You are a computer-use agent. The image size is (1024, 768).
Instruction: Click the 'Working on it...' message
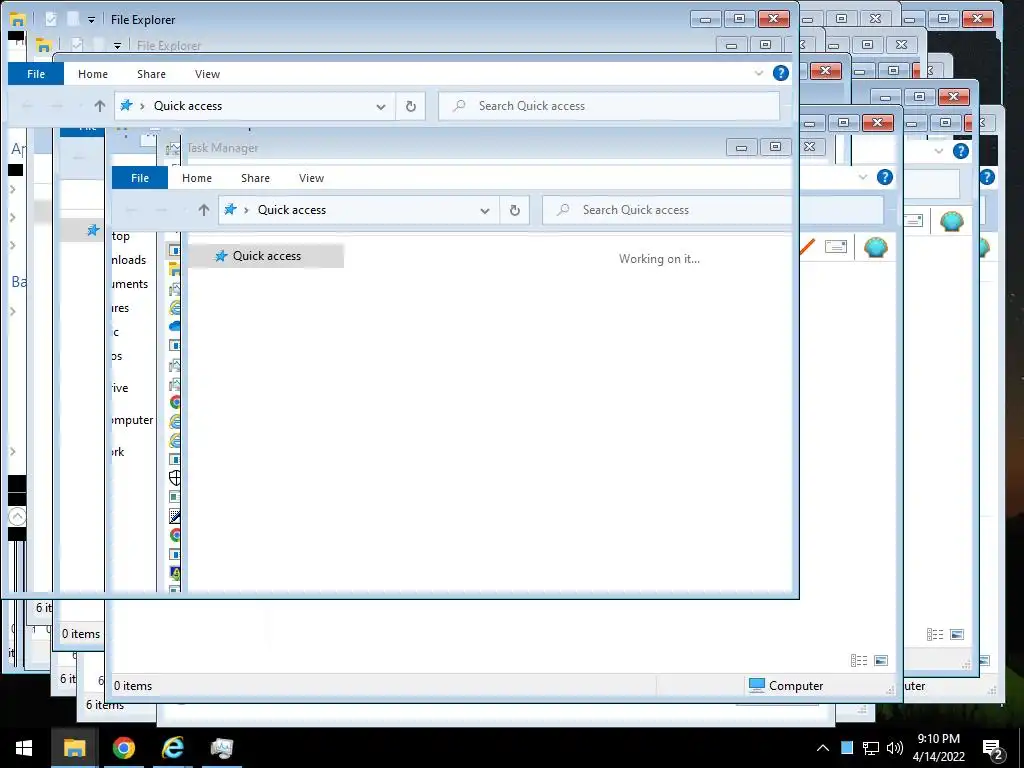coord(659,259)
